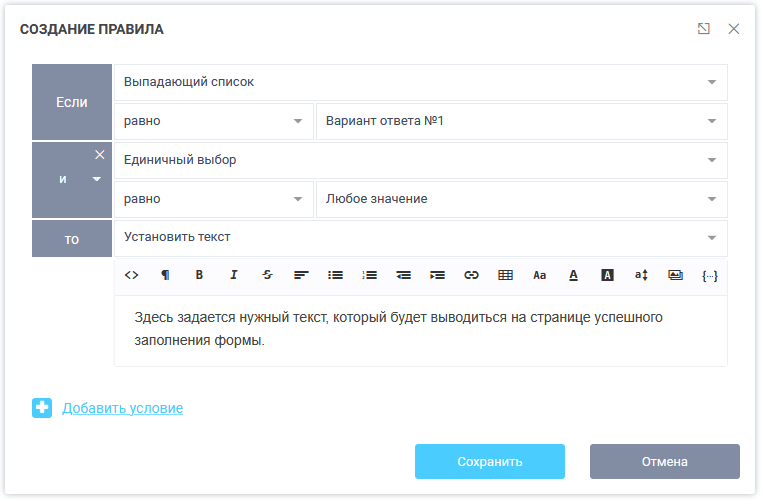Open the 'Установить текст' action dropdown
The width and height of the screenshot is (762, 500).
point(421,238)
